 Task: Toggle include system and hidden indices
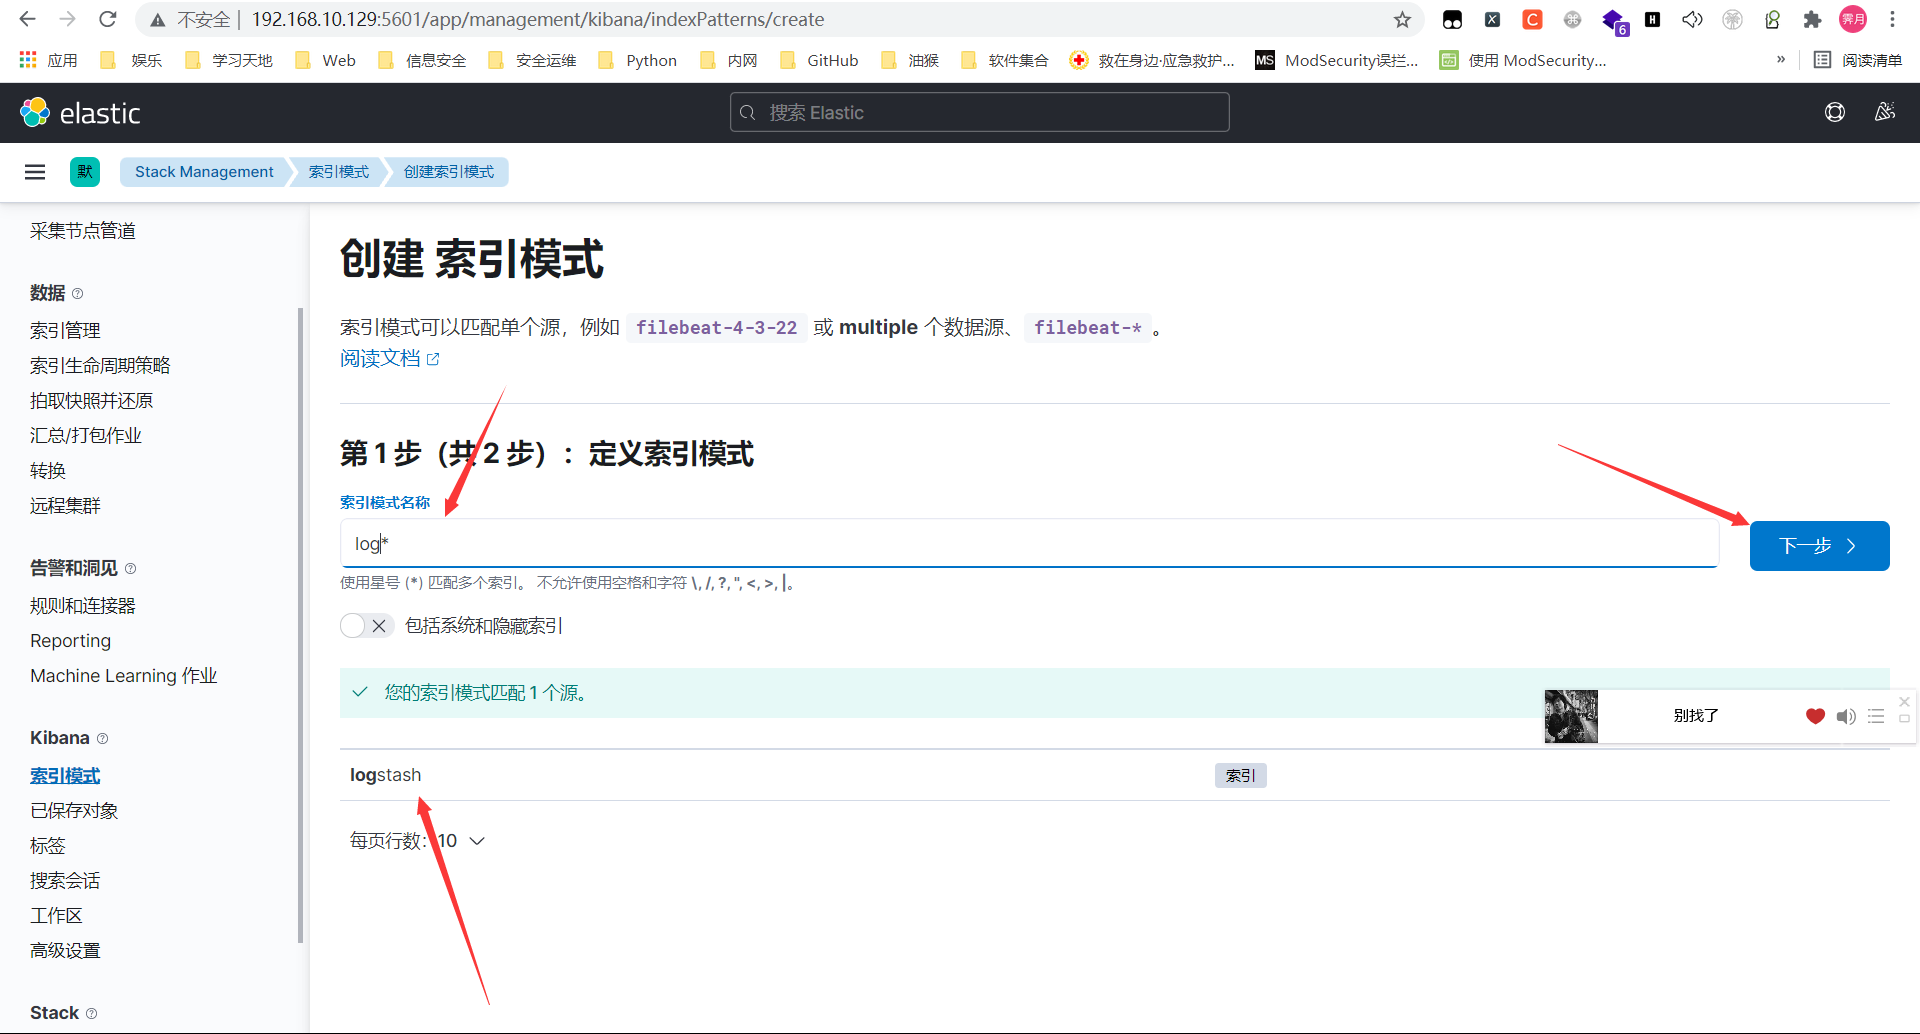point(366,626)
